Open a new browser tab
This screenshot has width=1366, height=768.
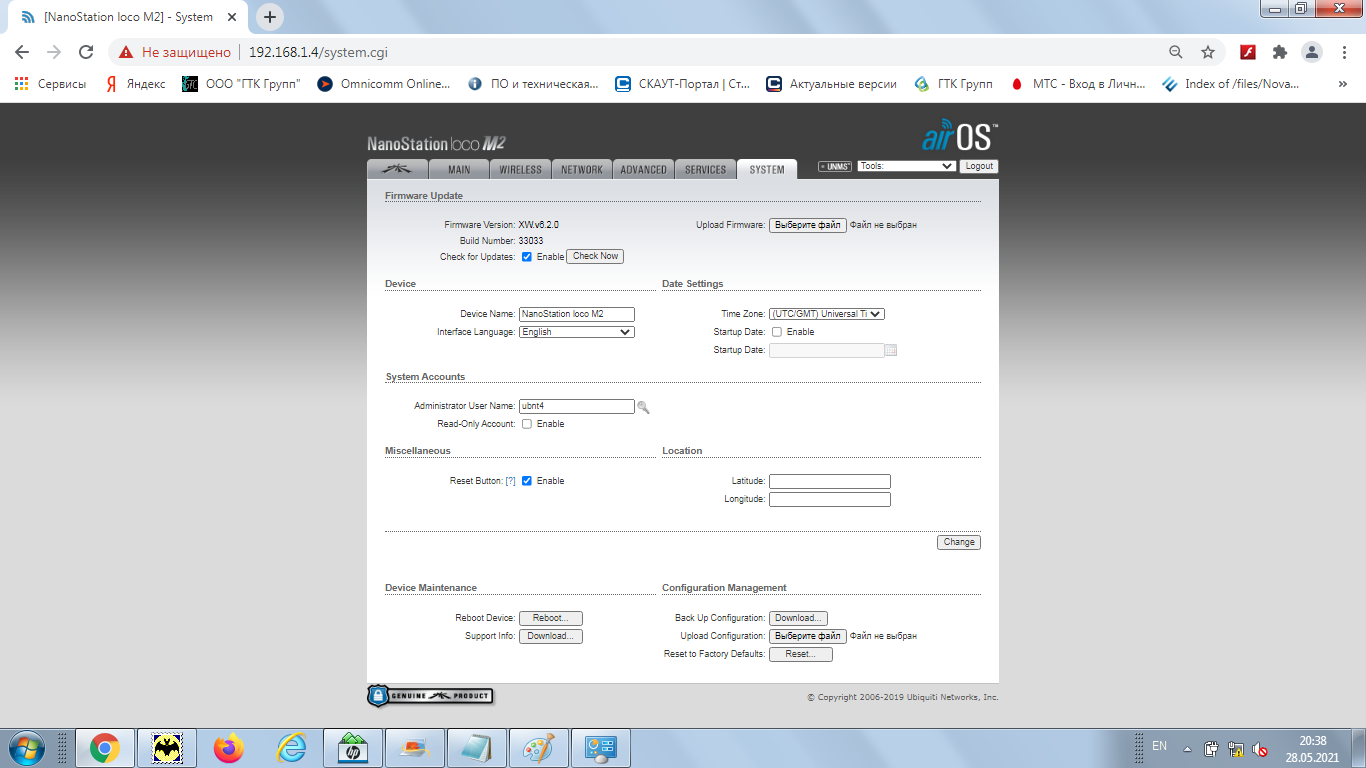[270, 17]
